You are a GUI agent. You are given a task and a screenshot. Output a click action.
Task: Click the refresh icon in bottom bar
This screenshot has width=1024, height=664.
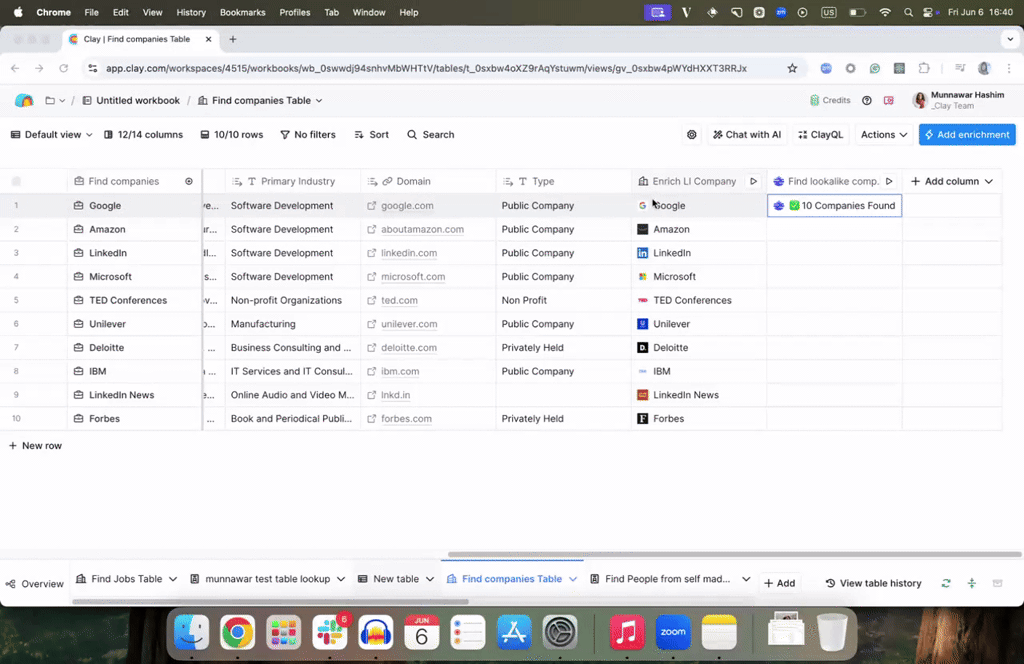946,583
